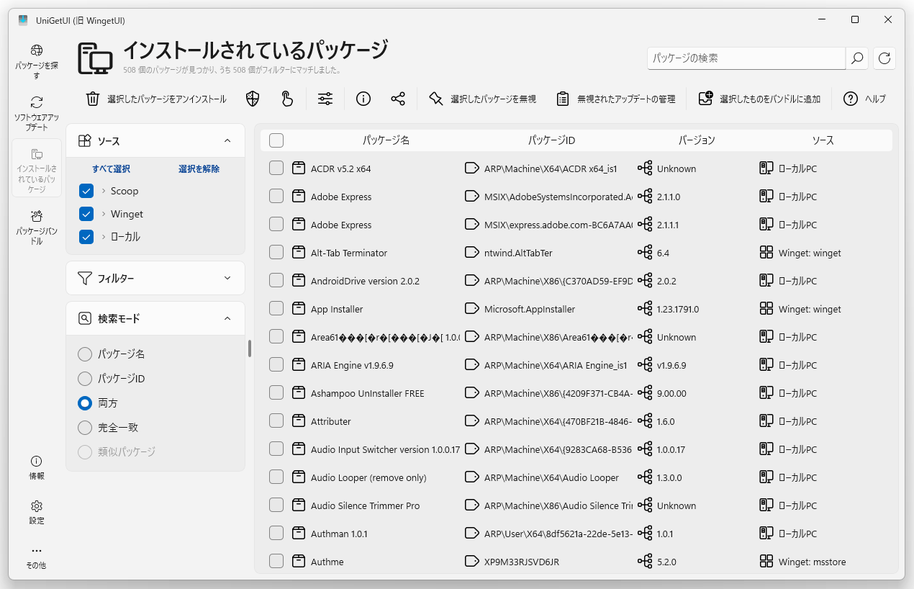Uncheck the Winget source checkbox
The image size is (914, 589).
pyautogui.click(x=86, y=214)
